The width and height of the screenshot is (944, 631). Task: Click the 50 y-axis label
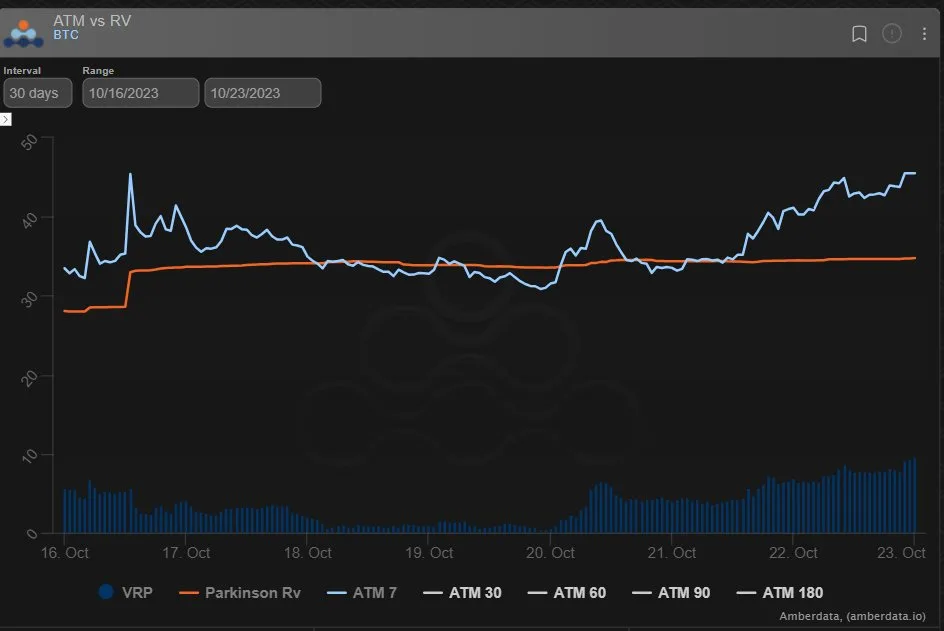29,142
